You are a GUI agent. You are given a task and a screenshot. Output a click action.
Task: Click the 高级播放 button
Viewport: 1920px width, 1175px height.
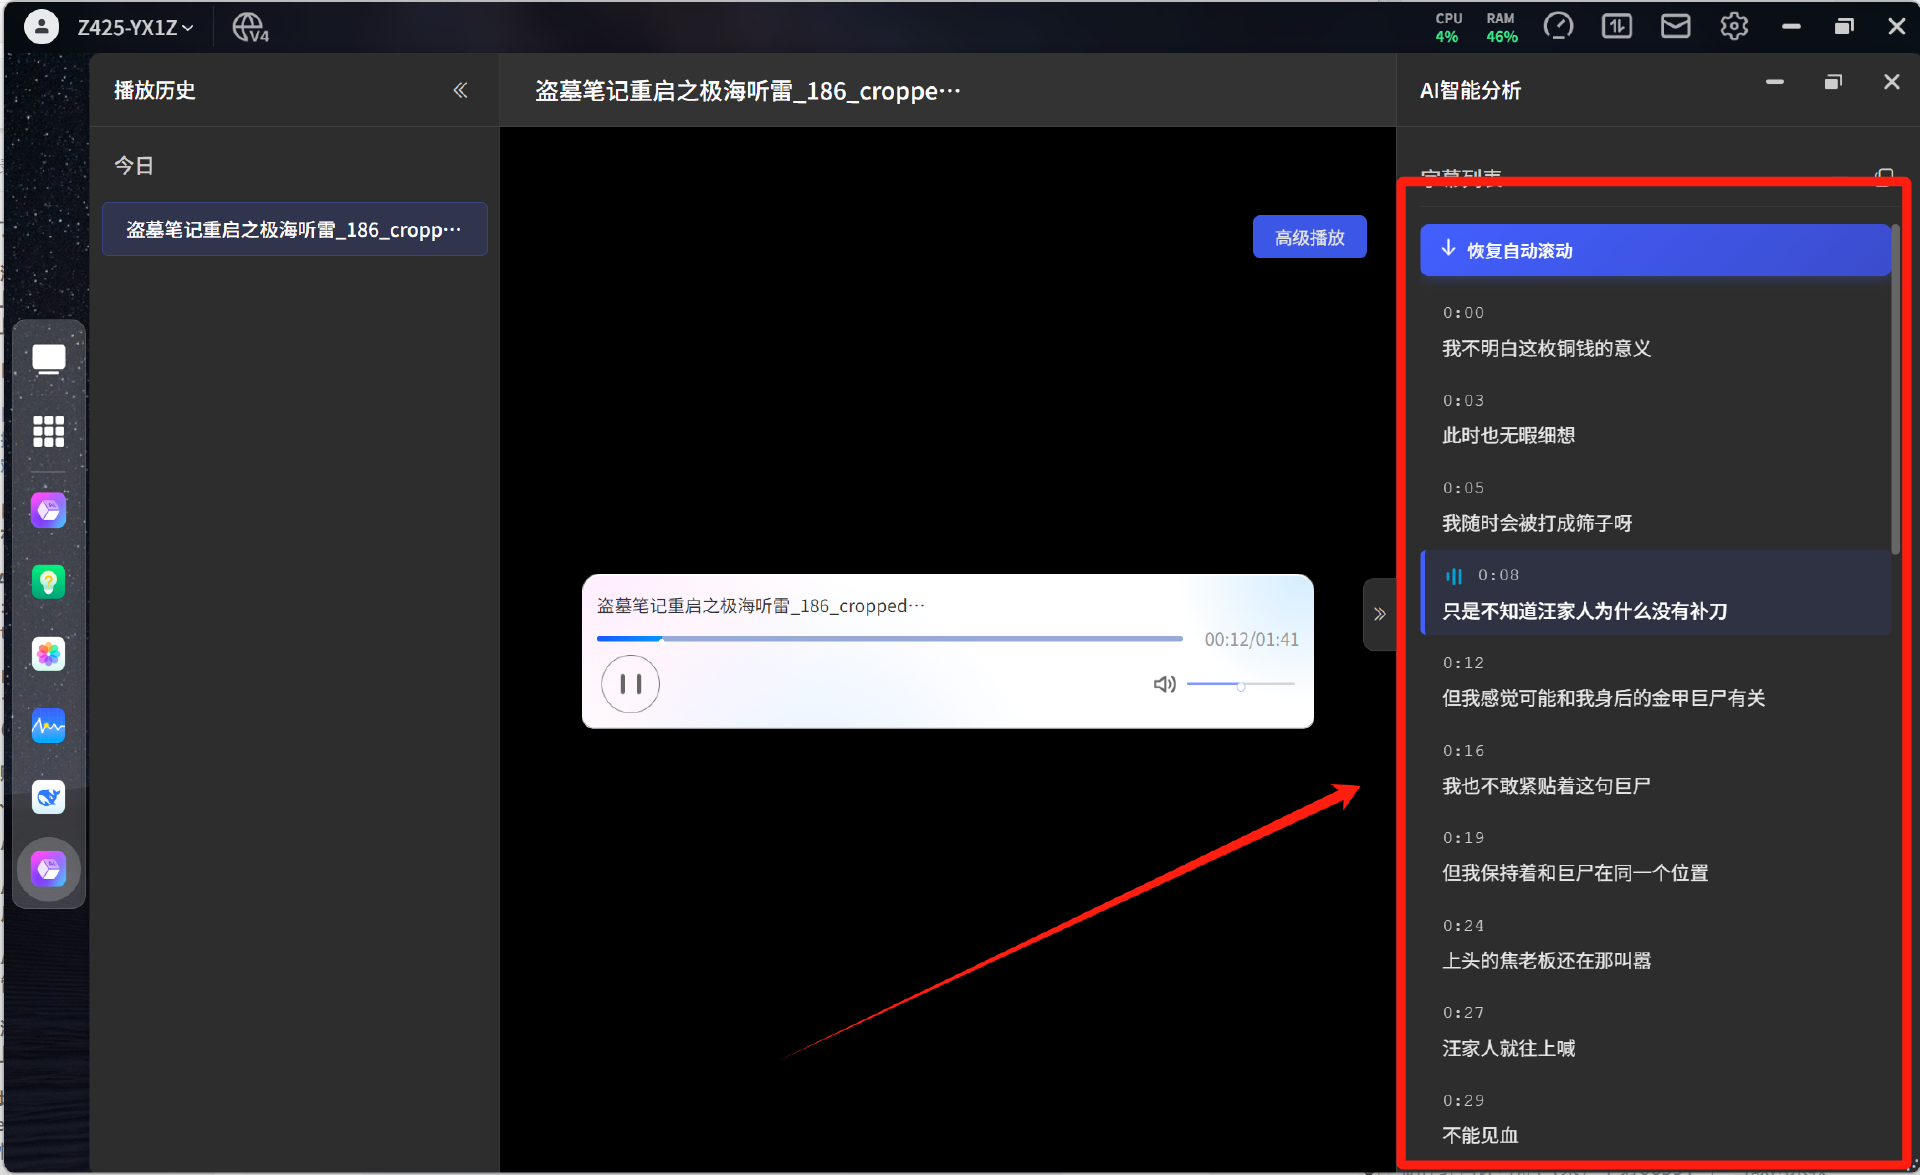[x=1309, y=237]
